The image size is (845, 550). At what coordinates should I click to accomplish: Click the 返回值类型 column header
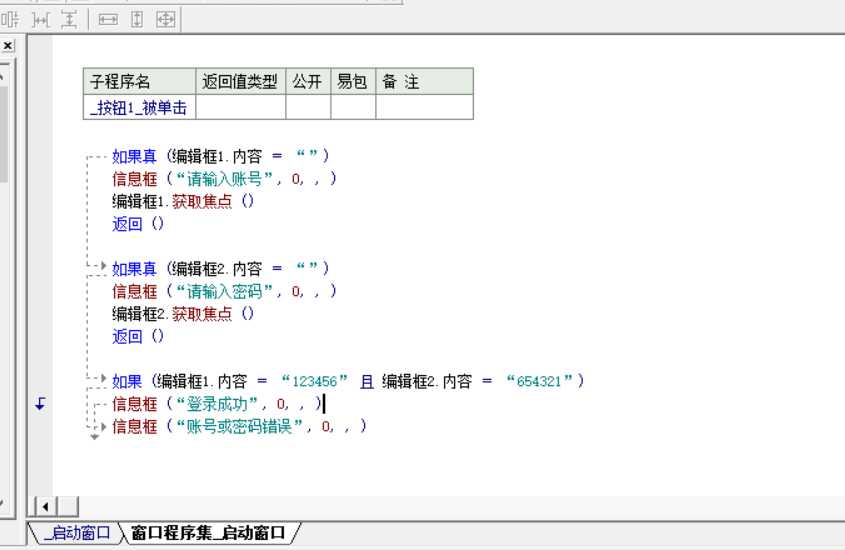240,81
